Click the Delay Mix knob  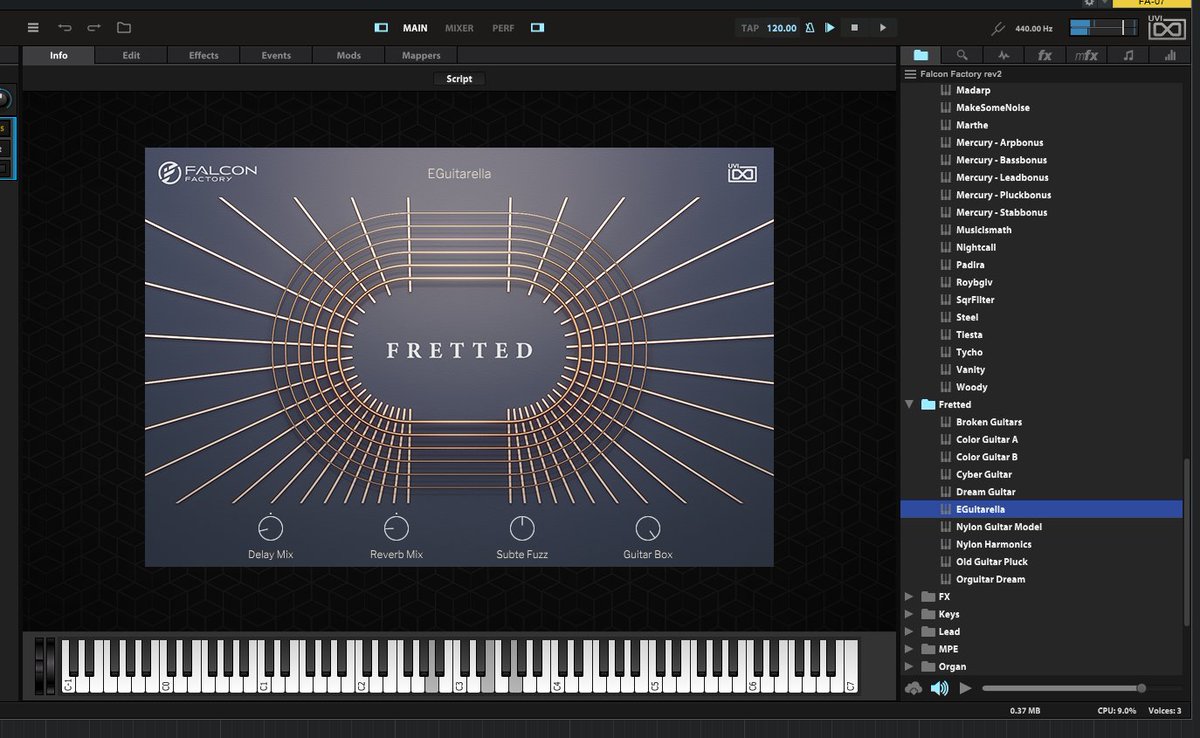coord(271,528)
